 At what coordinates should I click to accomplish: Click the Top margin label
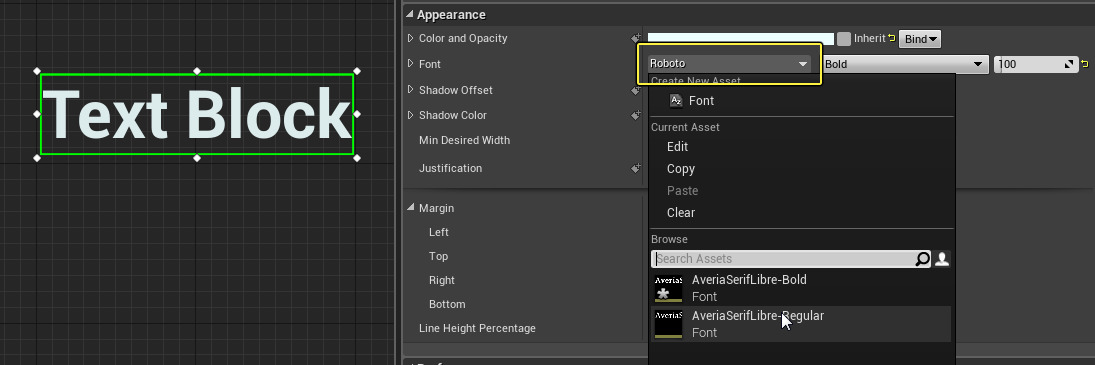(x=439, y=256)
